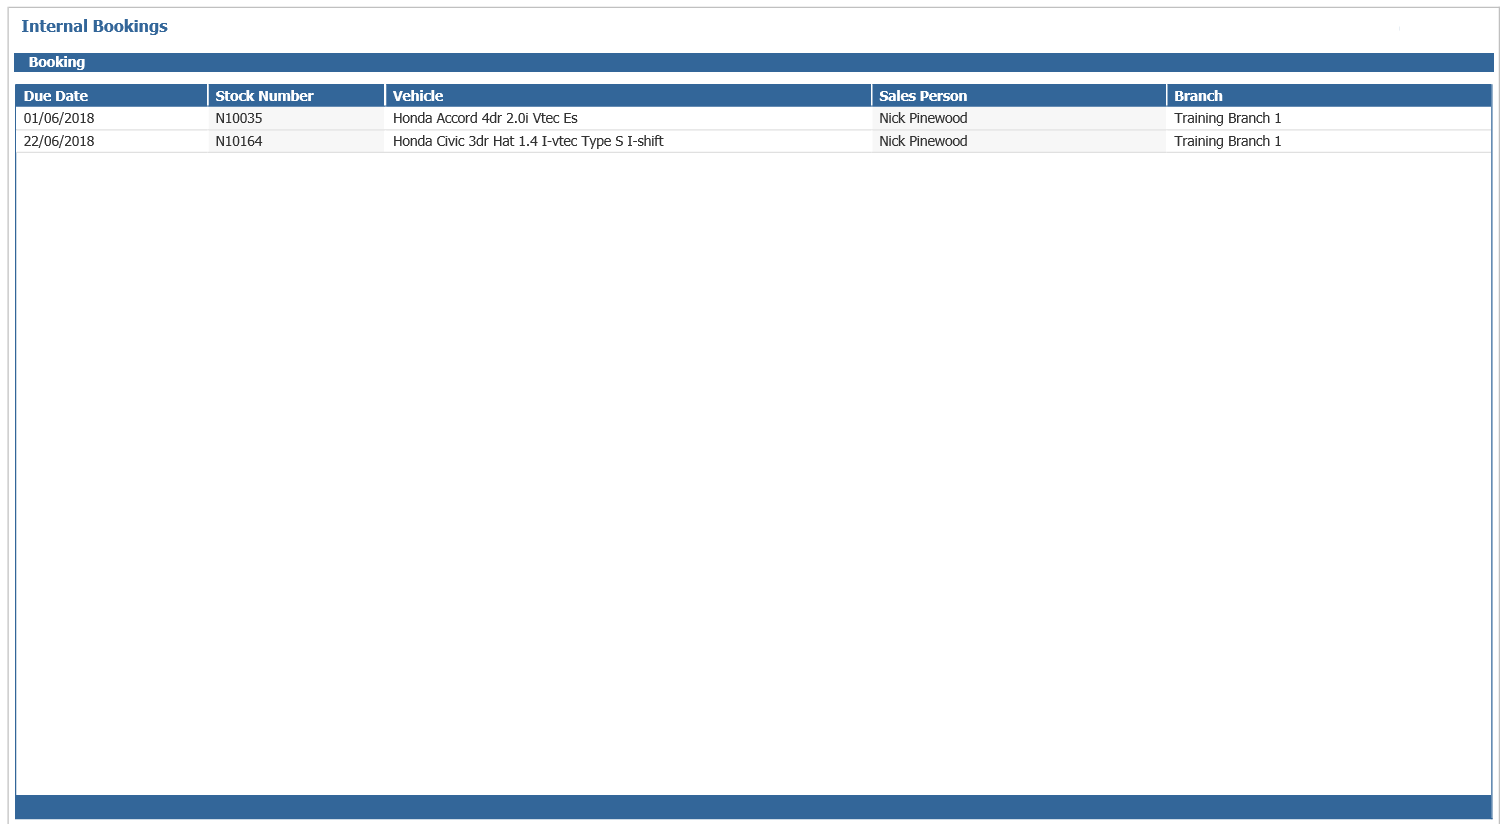1501x824 pixels.
Task: Click the Internal Bookings page title
Action: 95,26
